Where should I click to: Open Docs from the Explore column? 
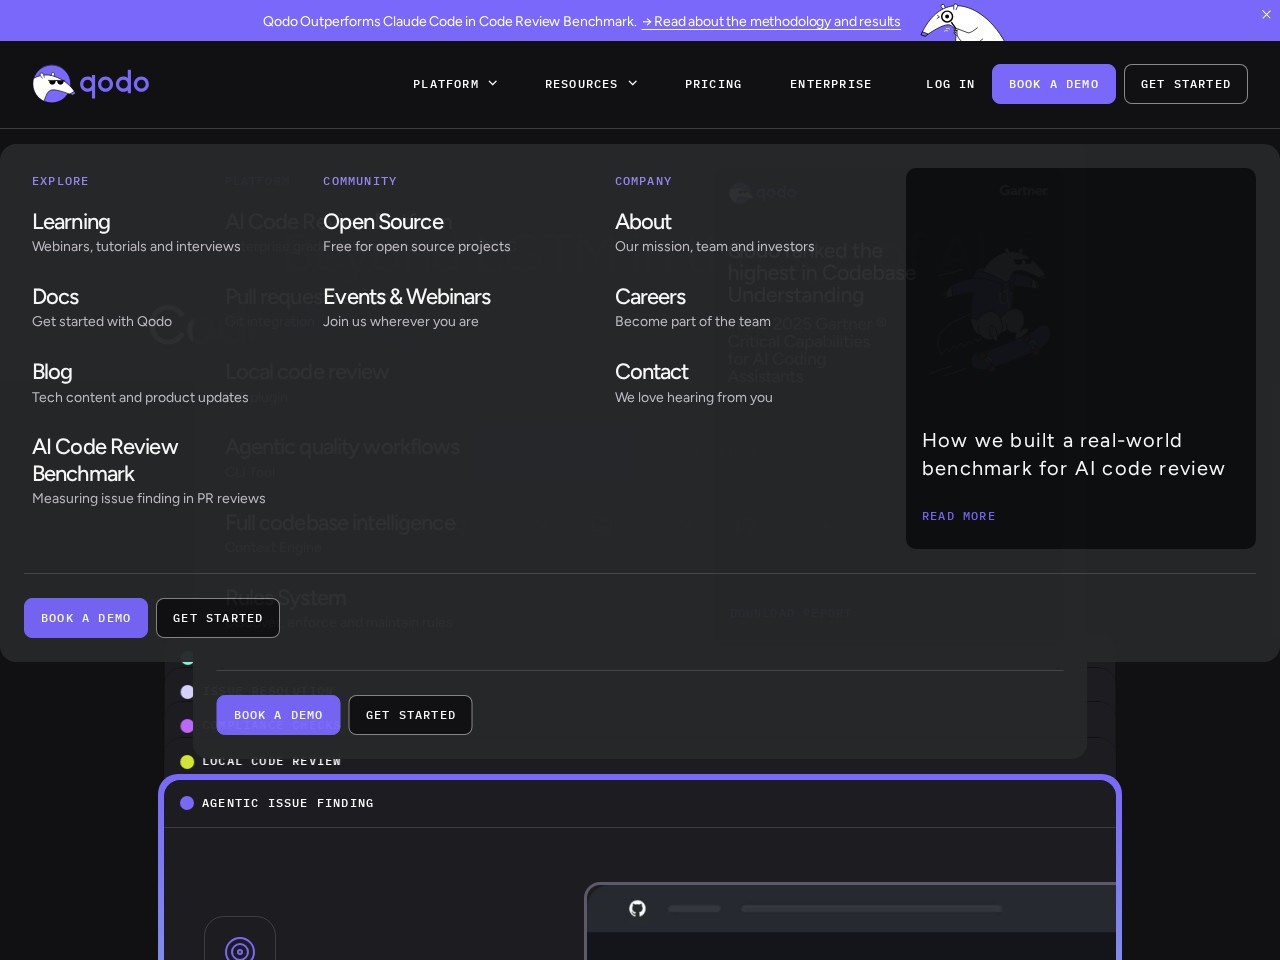[x=56, y=297]
